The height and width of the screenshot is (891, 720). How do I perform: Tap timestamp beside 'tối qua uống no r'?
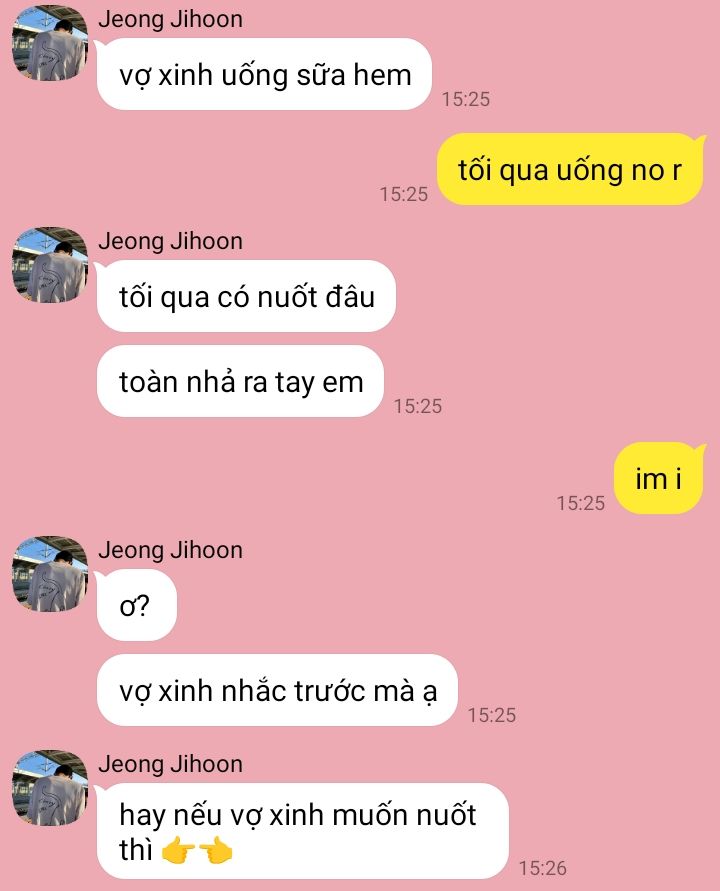tap(403, 194)
